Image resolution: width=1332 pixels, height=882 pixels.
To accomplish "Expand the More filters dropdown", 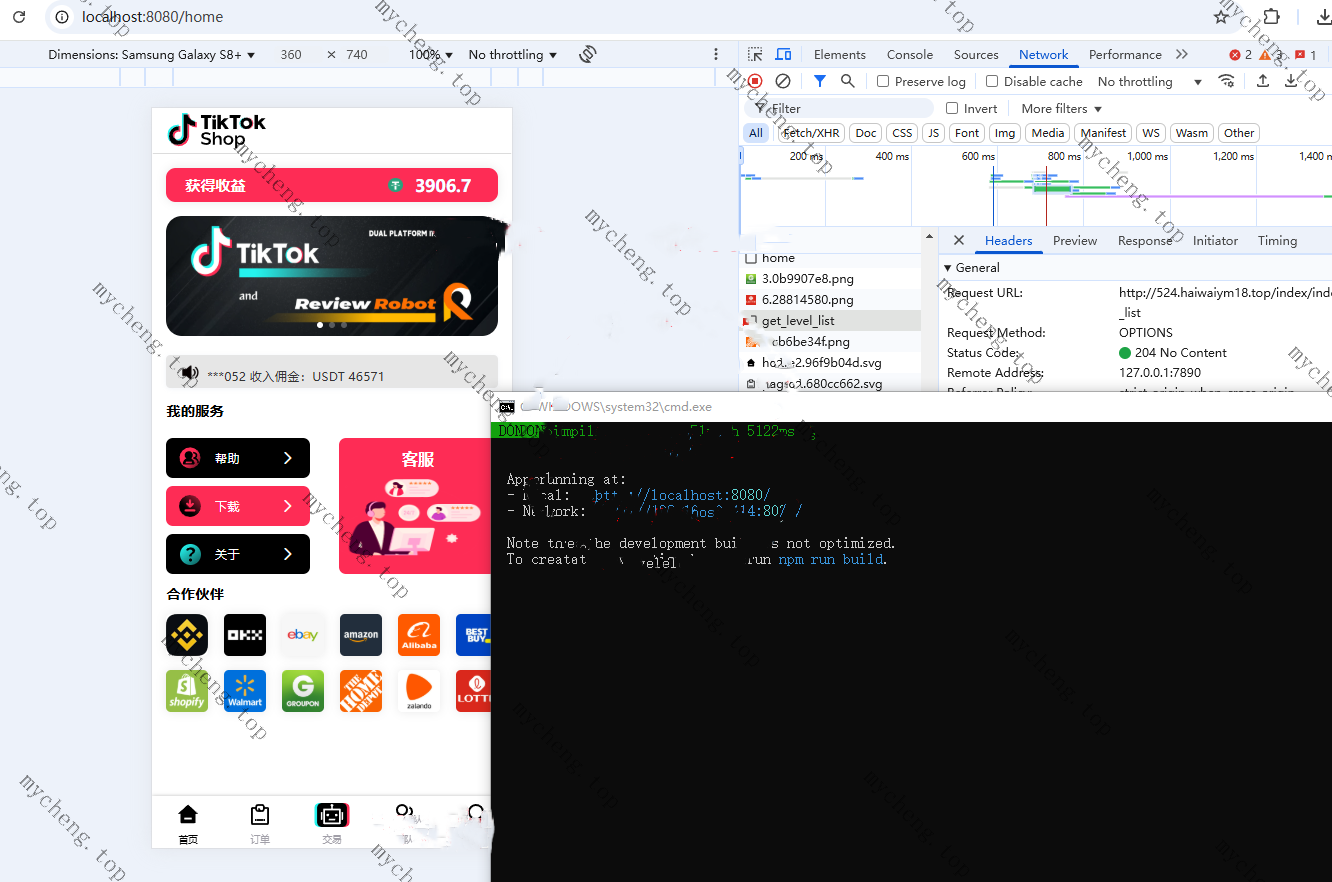I will tap(1061, 108).
